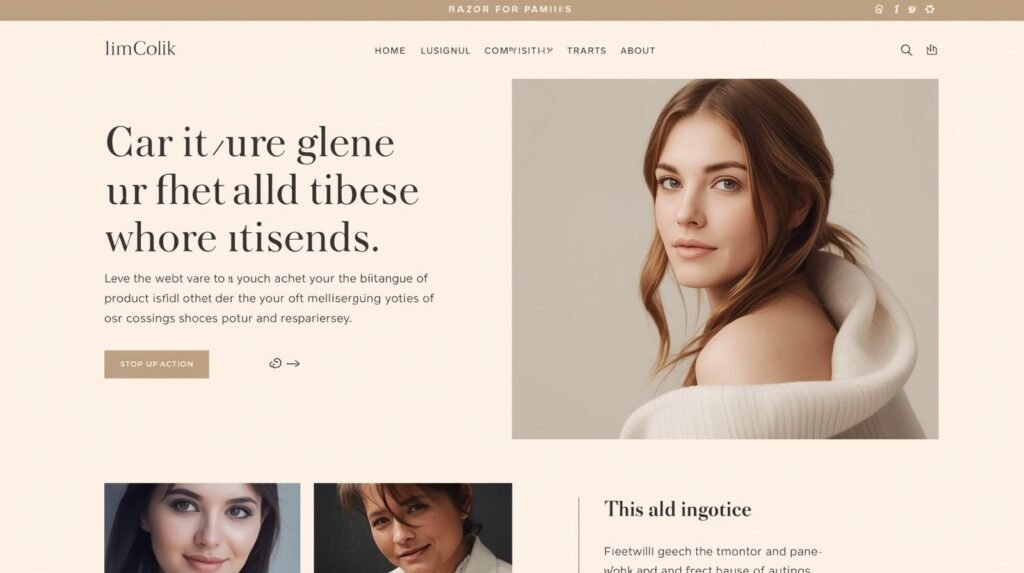Open the short-haired person thumbnail
The height and width of the screenshot is (573, 1024).
(x=413, y=528)
